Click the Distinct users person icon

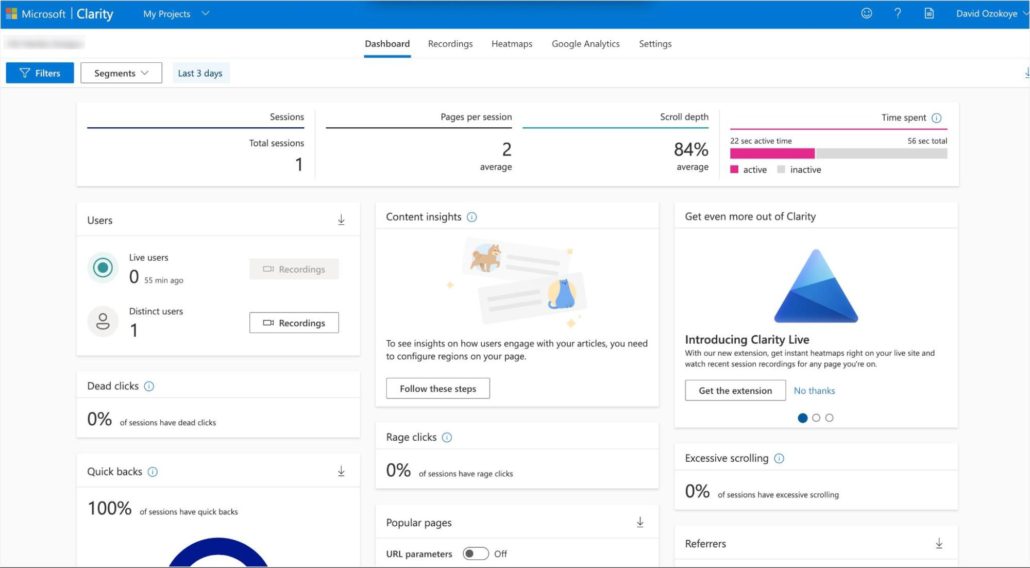click(x=102, y=322)
